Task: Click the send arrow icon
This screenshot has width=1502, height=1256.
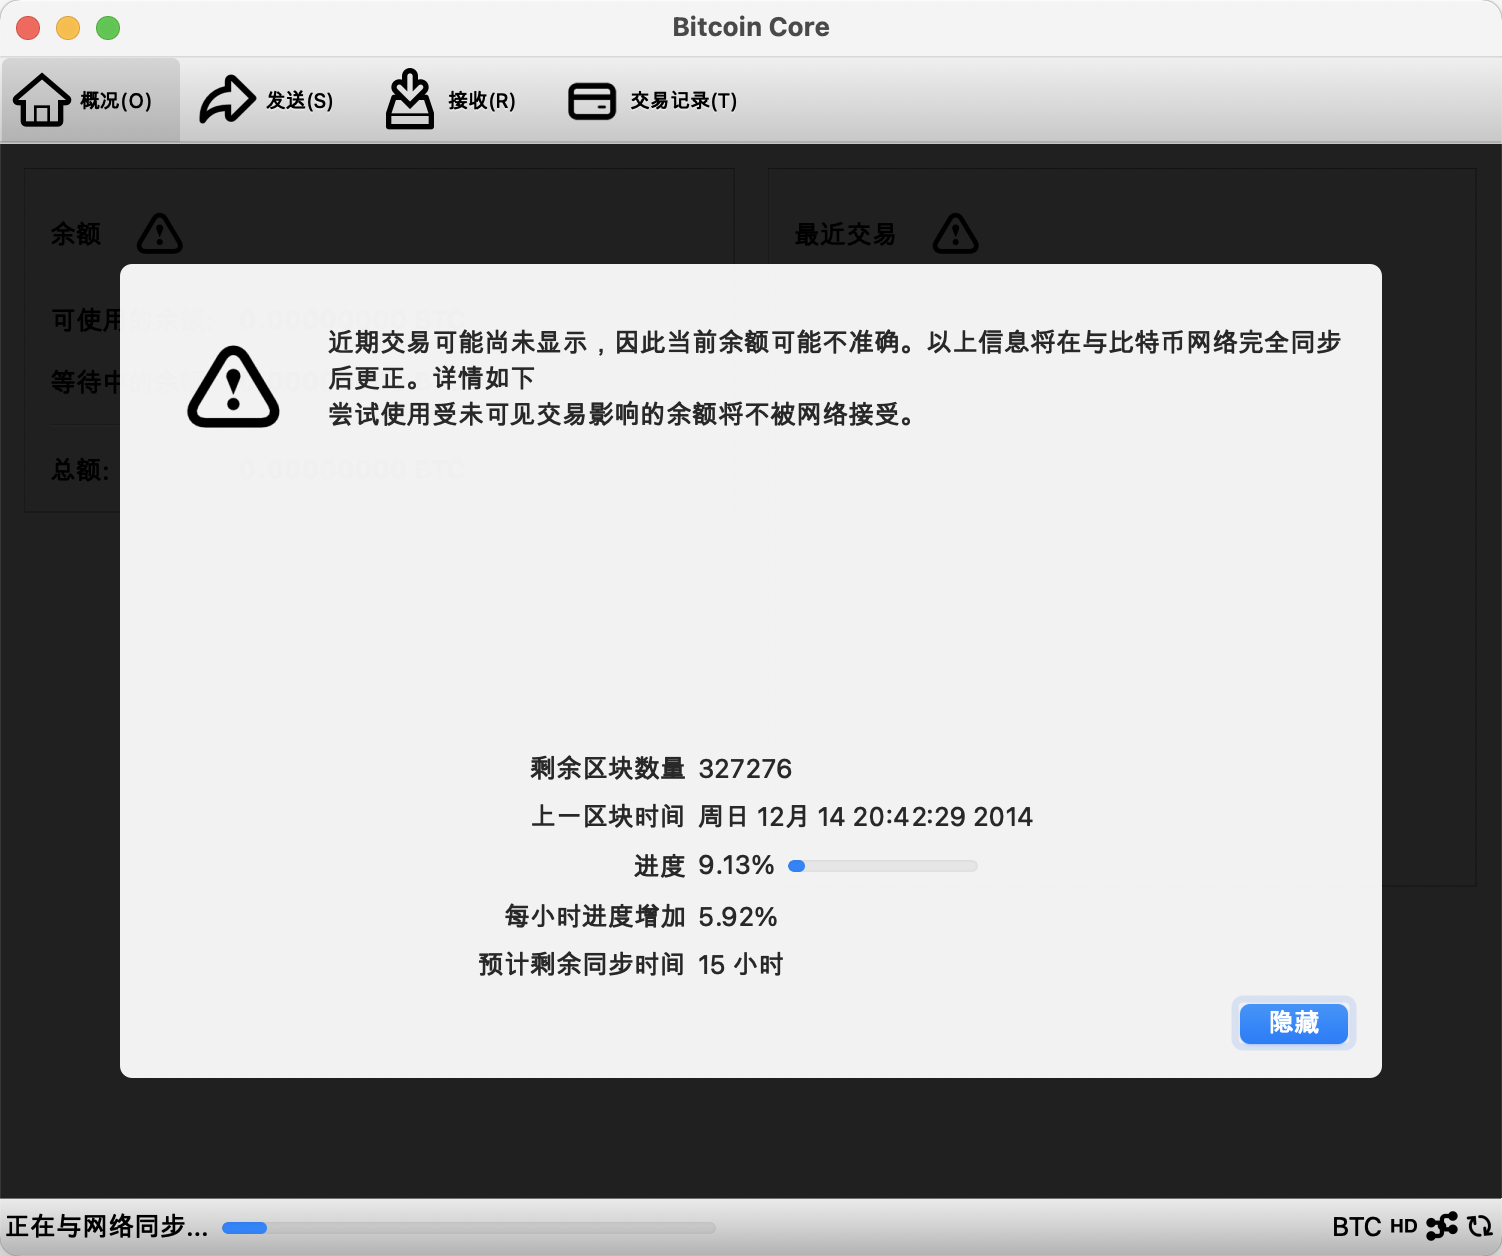Action: coord(228,100)
